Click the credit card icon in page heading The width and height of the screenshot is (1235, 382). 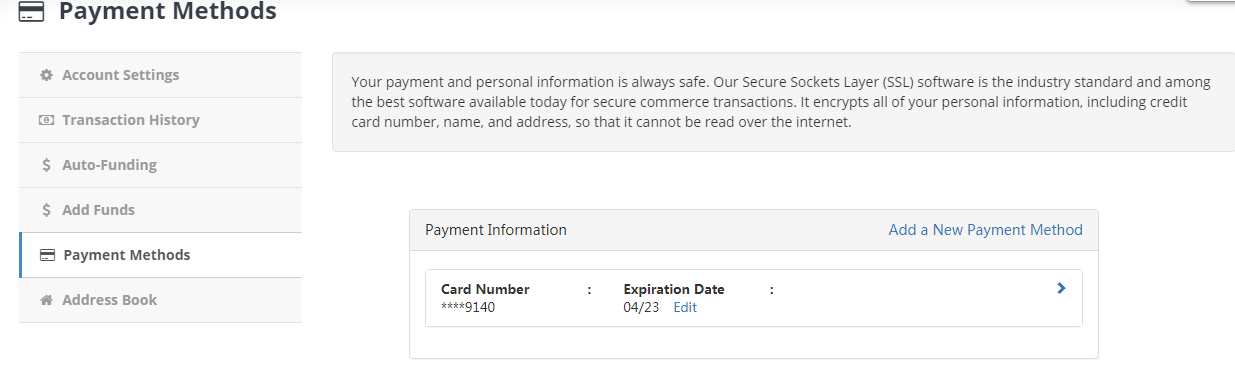tap(32, 12)
